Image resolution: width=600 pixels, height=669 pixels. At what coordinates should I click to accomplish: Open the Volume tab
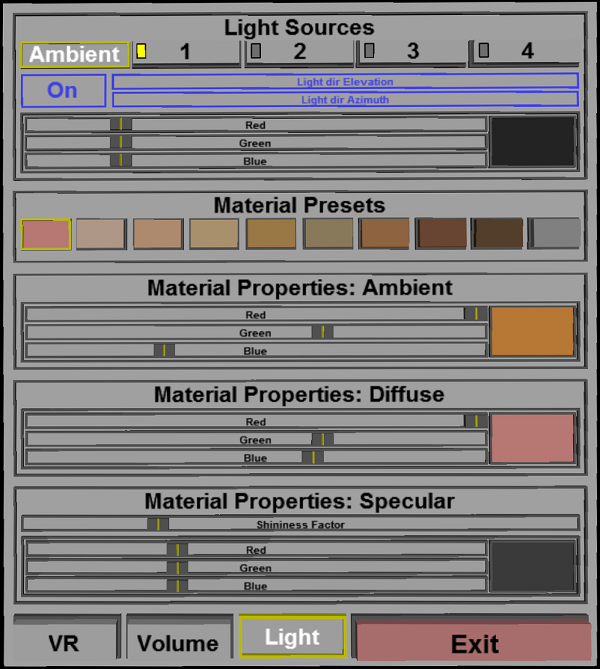pos(178,642)
